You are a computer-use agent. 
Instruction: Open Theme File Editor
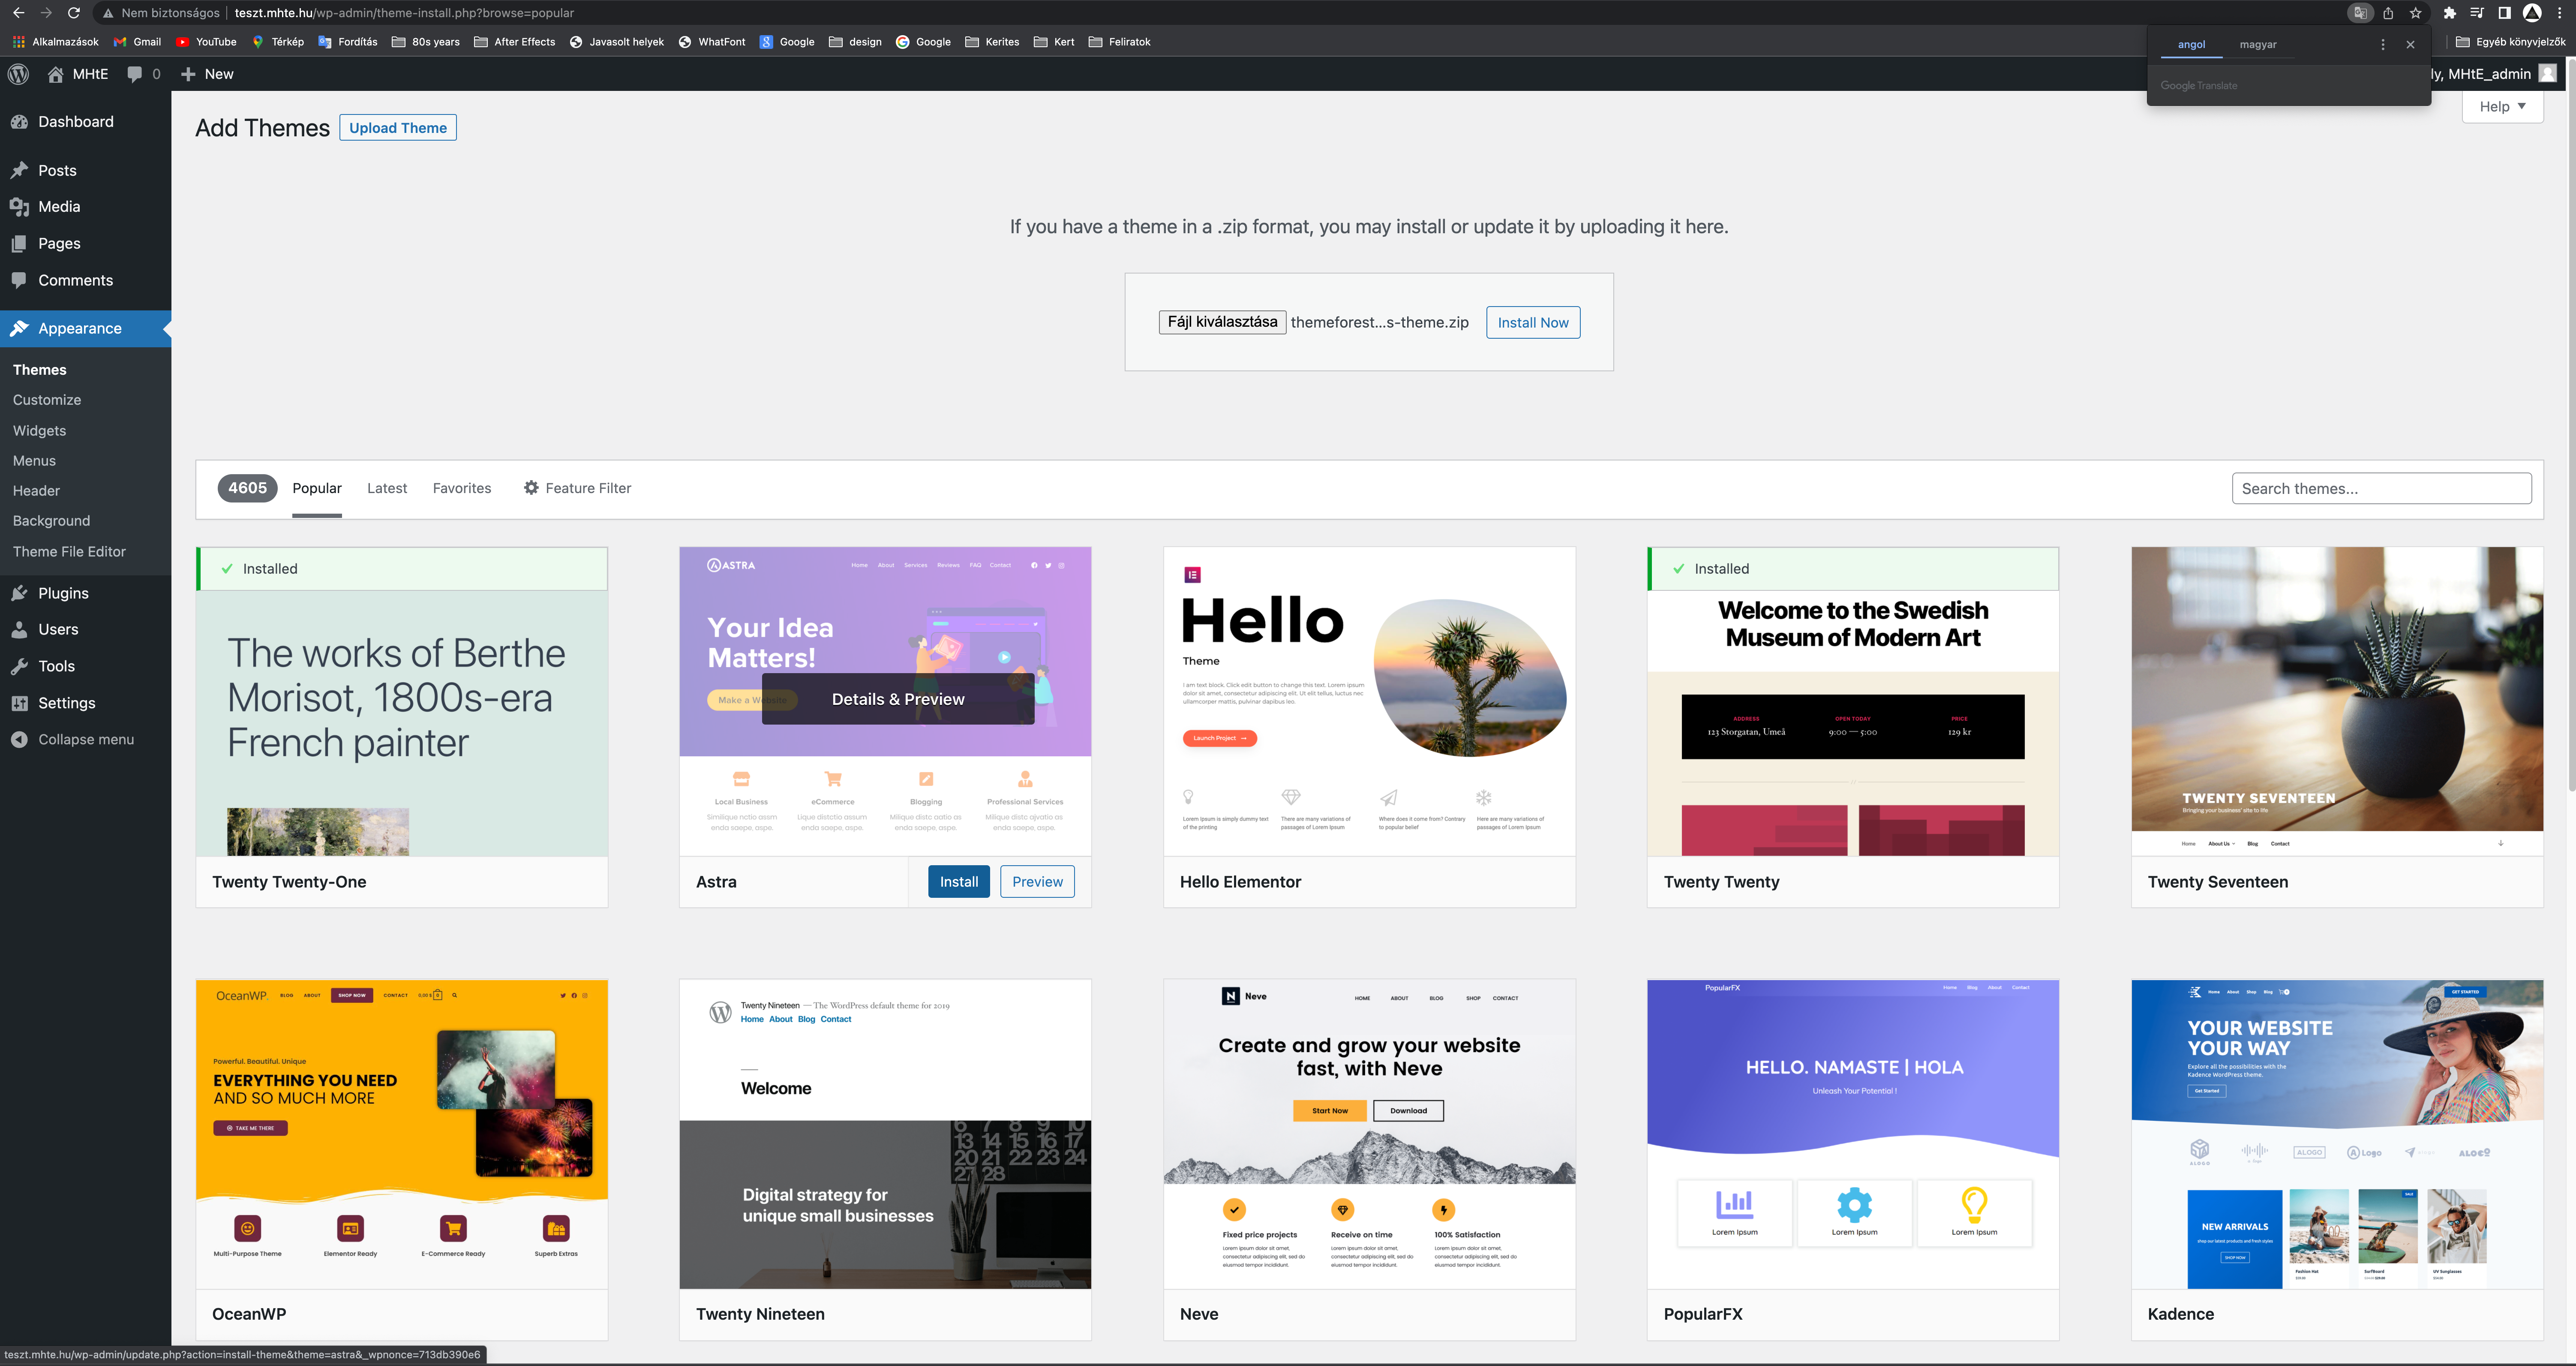pos(69,552)
